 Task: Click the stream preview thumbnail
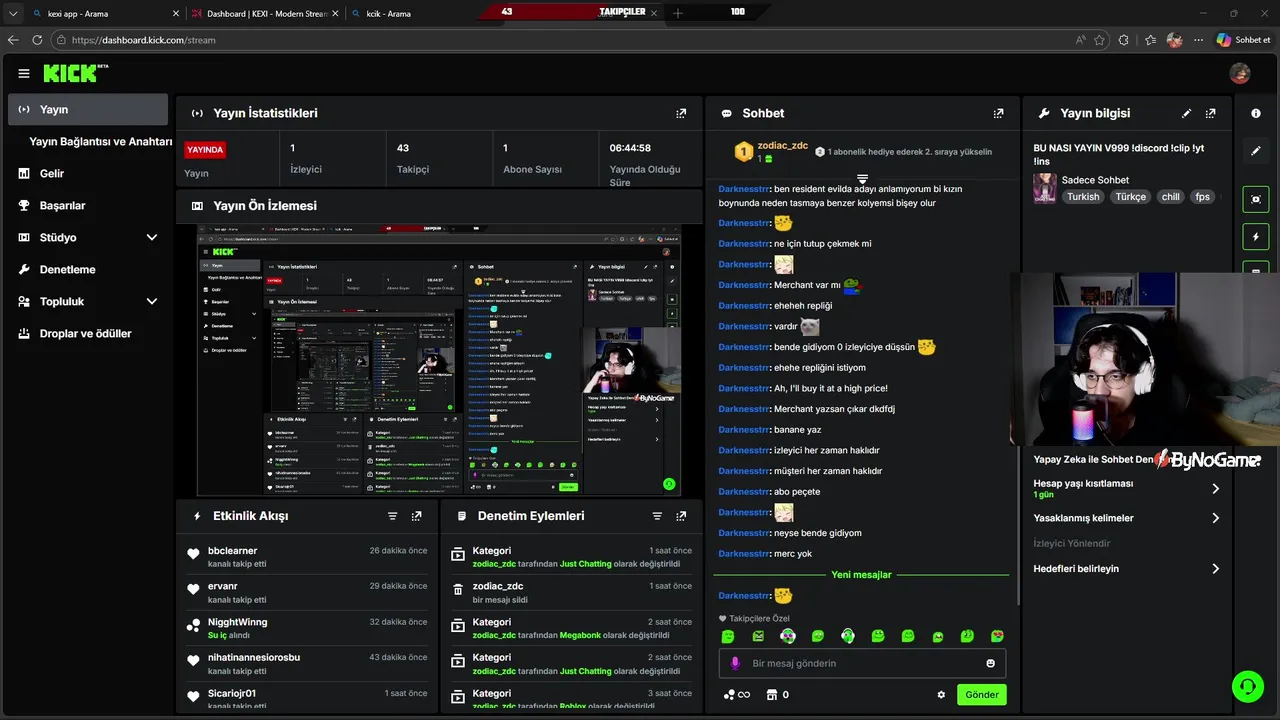tap(439, 359)
